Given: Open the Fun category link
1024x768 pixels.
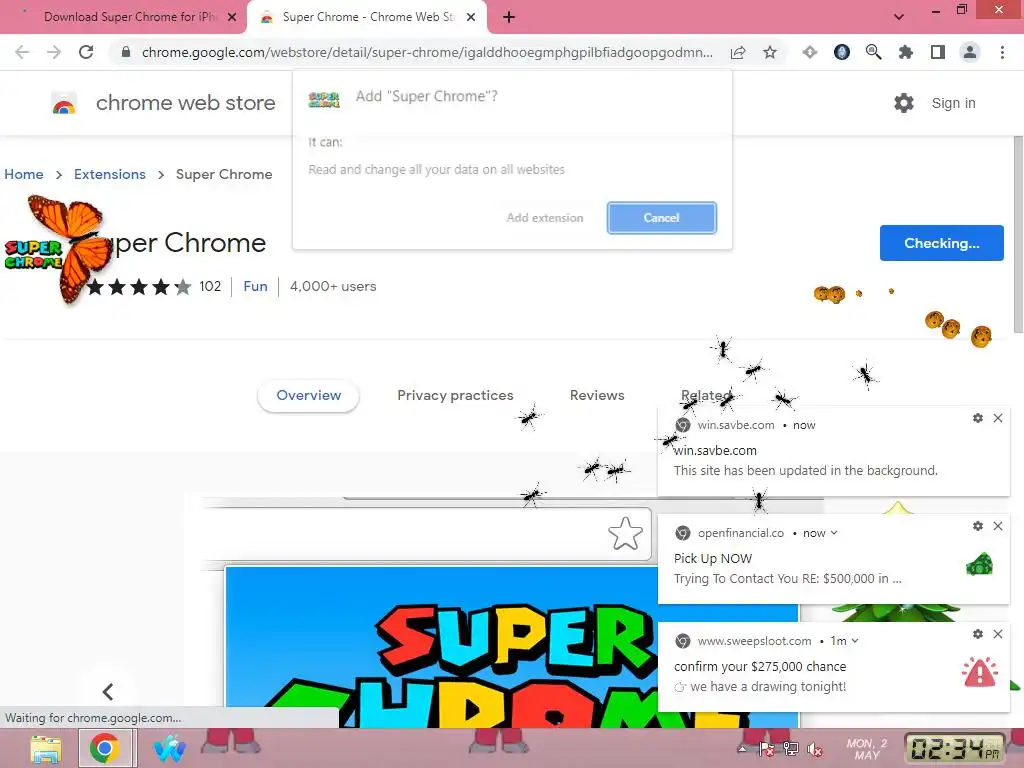Looking at the screenshot, I should click(255, 286).
